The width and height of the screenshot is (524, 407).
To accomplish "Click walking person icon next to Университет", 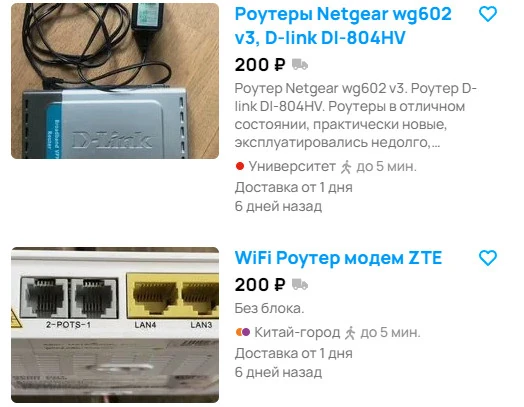I will pos(346,166).
